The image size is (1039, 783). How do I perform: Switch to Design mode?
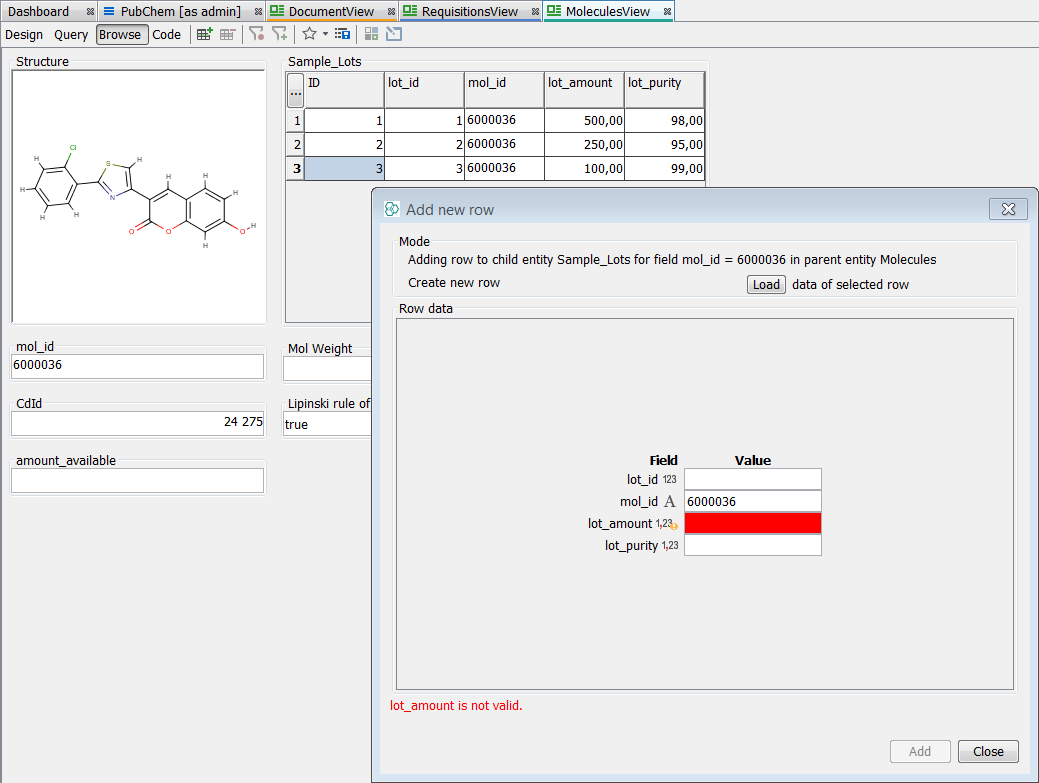(x=24, y=33)
